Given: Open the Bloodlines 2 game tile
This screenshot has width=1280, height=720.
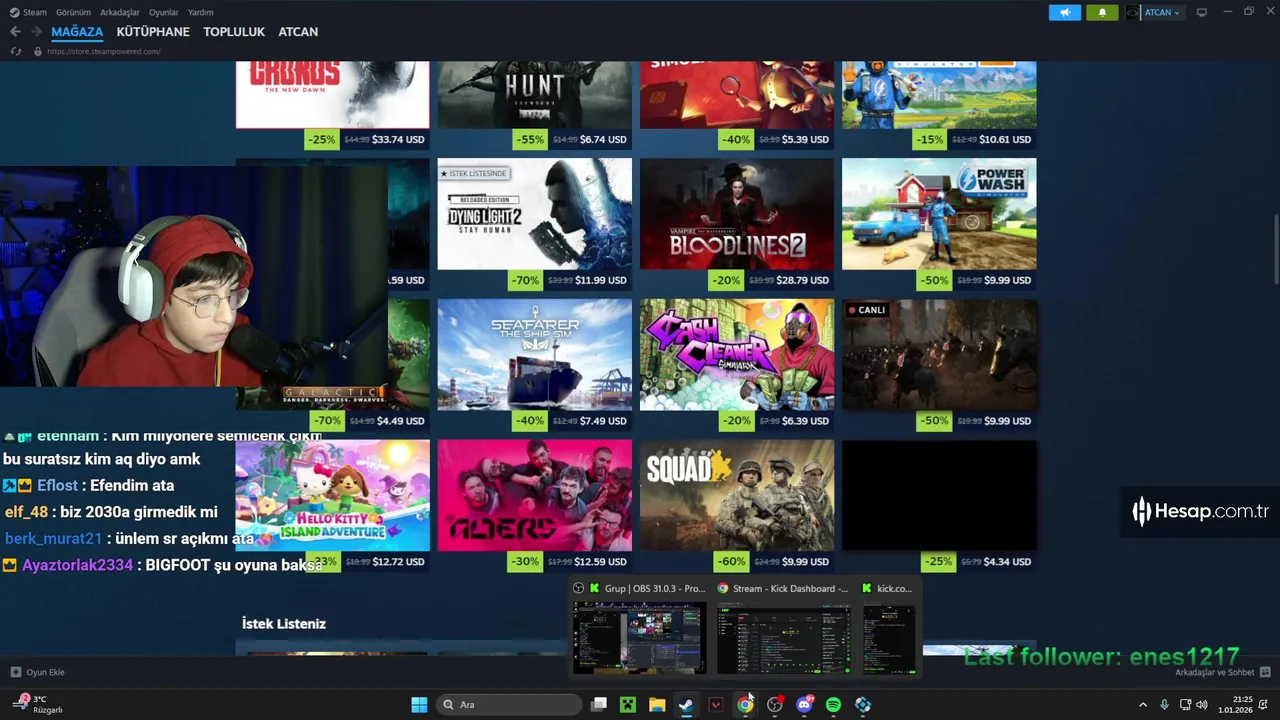Looking at the screenshot, I should click(737, 214).
